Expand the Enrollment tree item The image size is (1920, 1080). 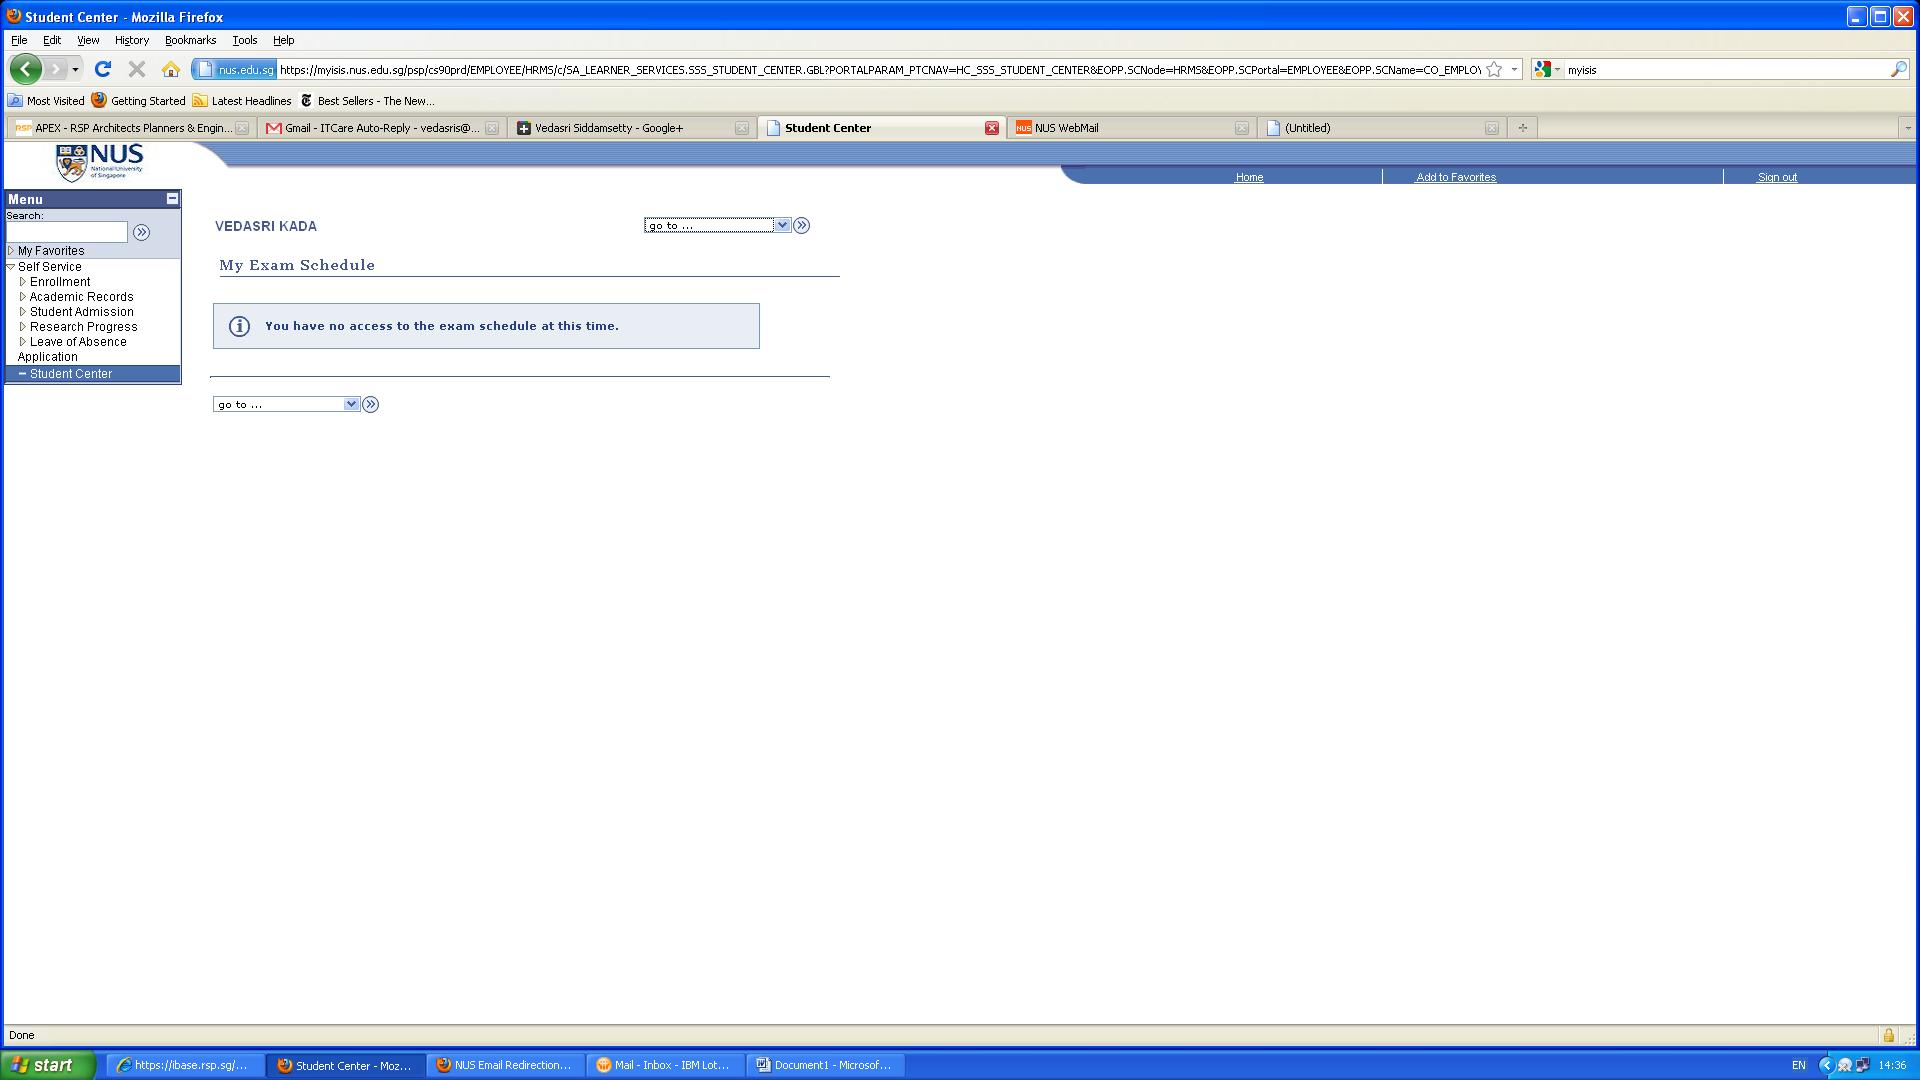[x=23, y=282]
